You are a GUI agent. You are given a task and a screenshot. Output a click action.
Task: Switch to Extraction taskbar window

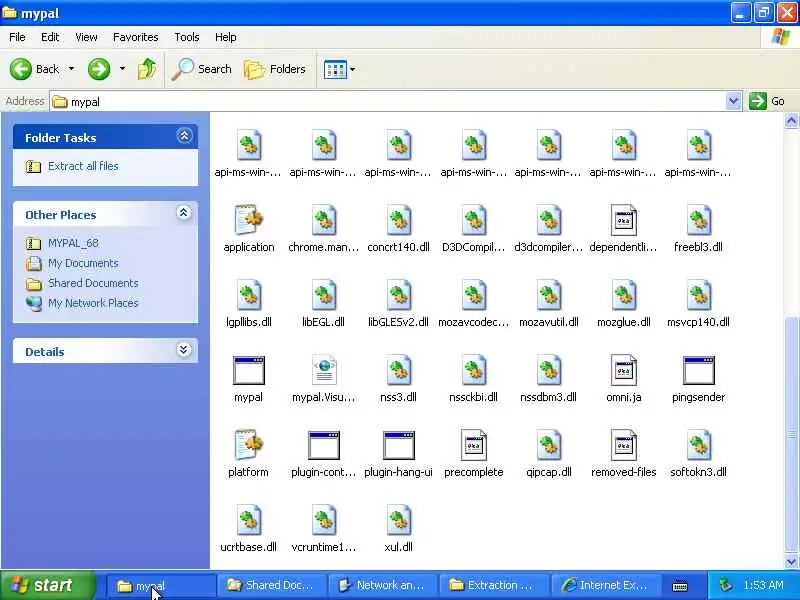[493, 586]
